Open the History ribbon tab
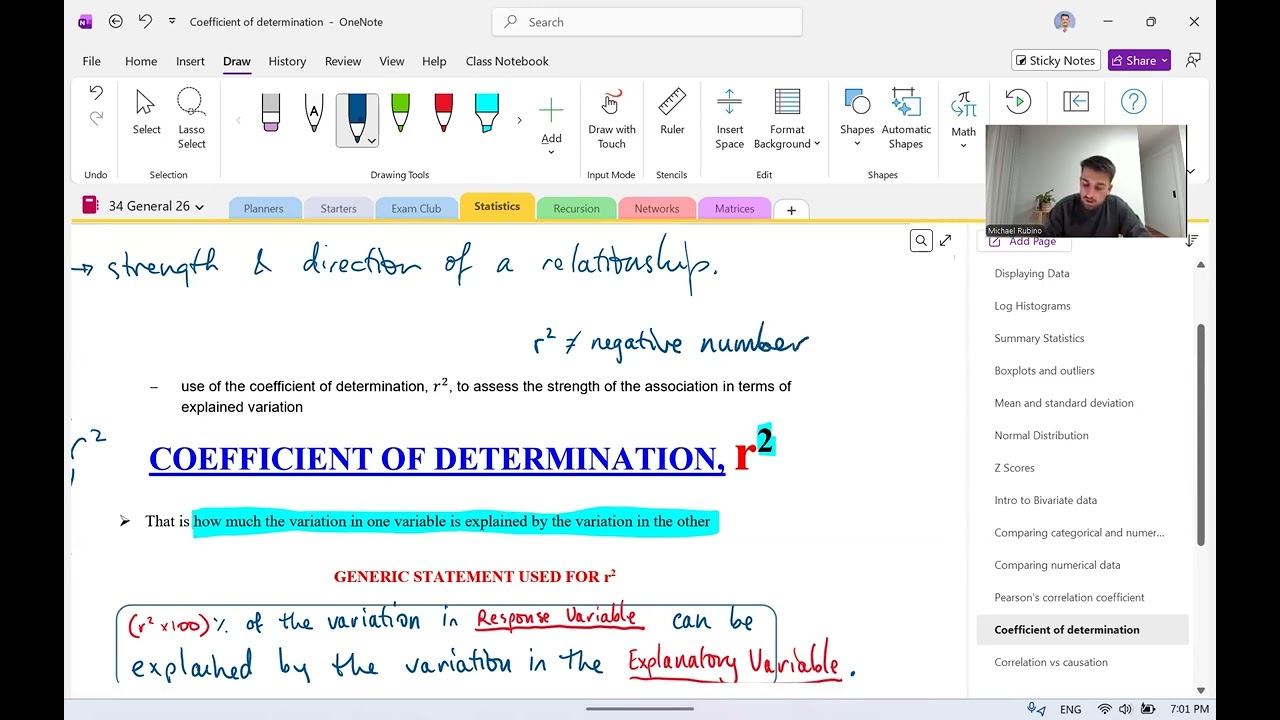The image size is (1280, 720). point(287,61)
